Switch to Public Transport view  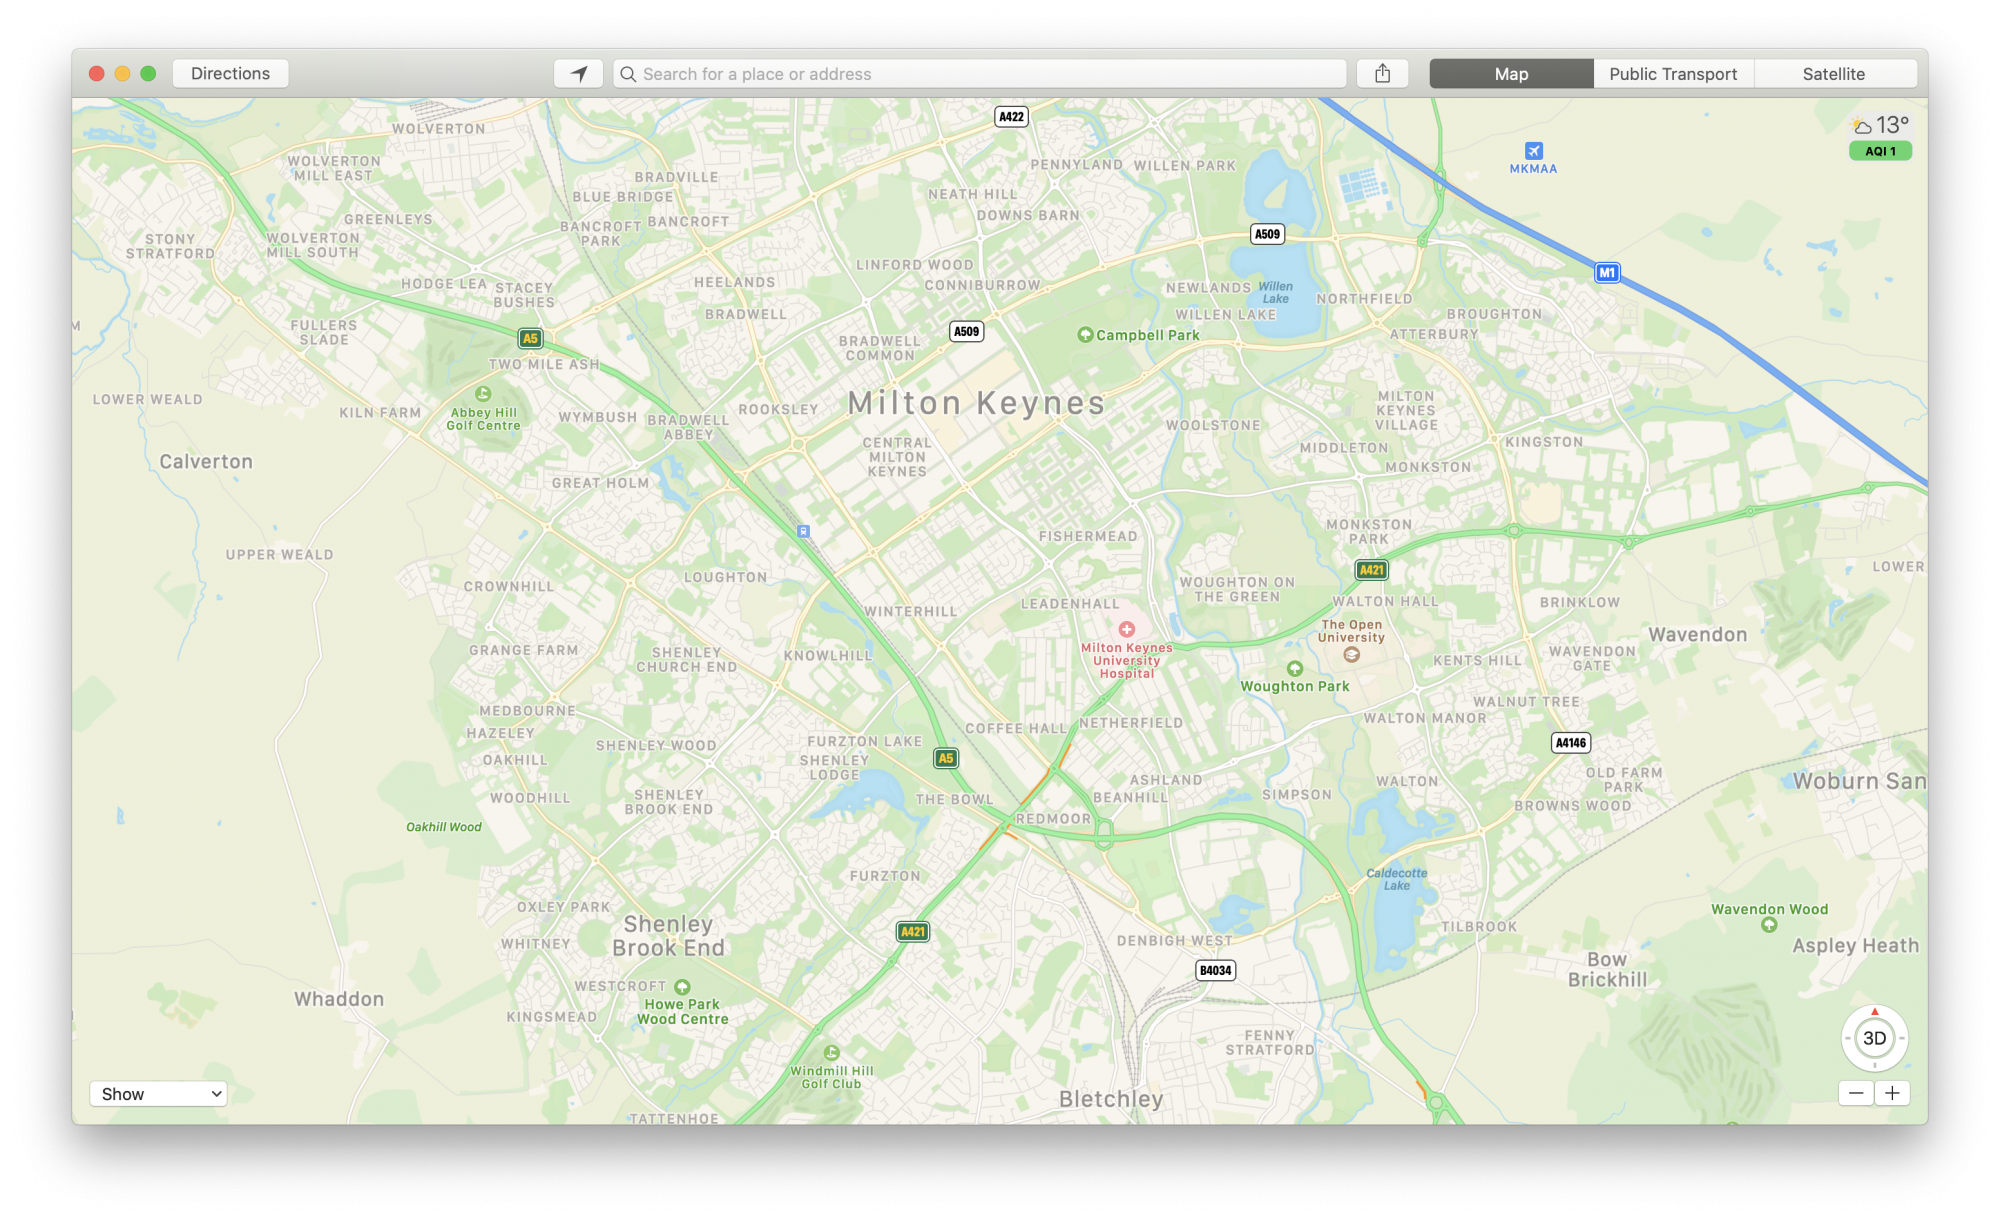click(1672, 74)
